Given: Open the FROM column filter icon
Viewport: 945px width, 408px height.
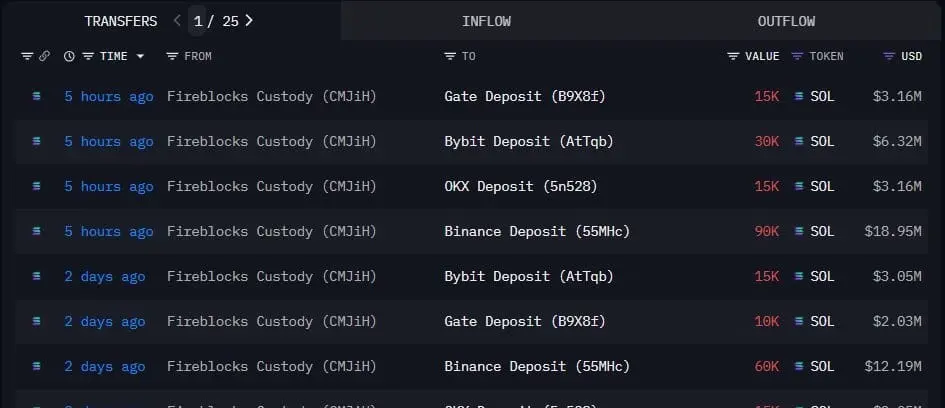Looking at the screenshot, I should coord(172,56).
